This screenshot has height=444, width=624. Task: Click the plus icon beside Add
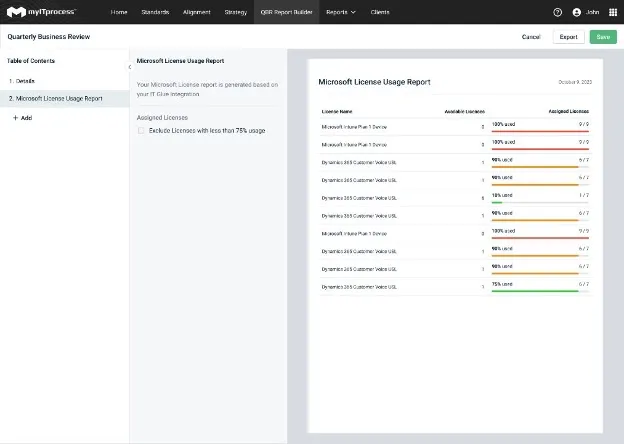15,117
